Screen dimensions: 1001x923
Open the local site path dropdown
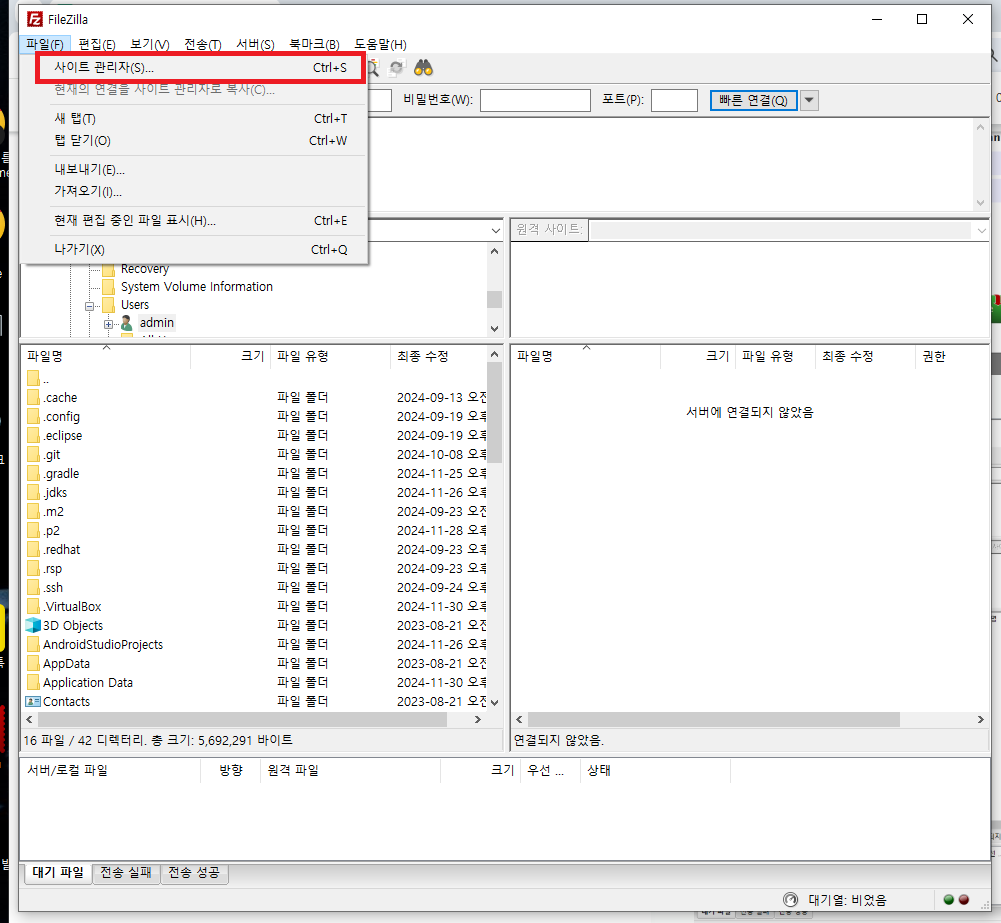point(495,230)
